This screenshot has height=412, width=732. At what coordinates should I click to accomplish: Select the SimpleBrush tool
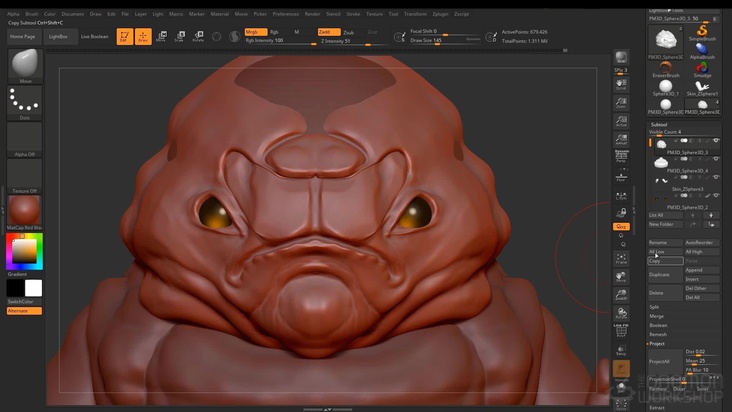coord(702,33)
